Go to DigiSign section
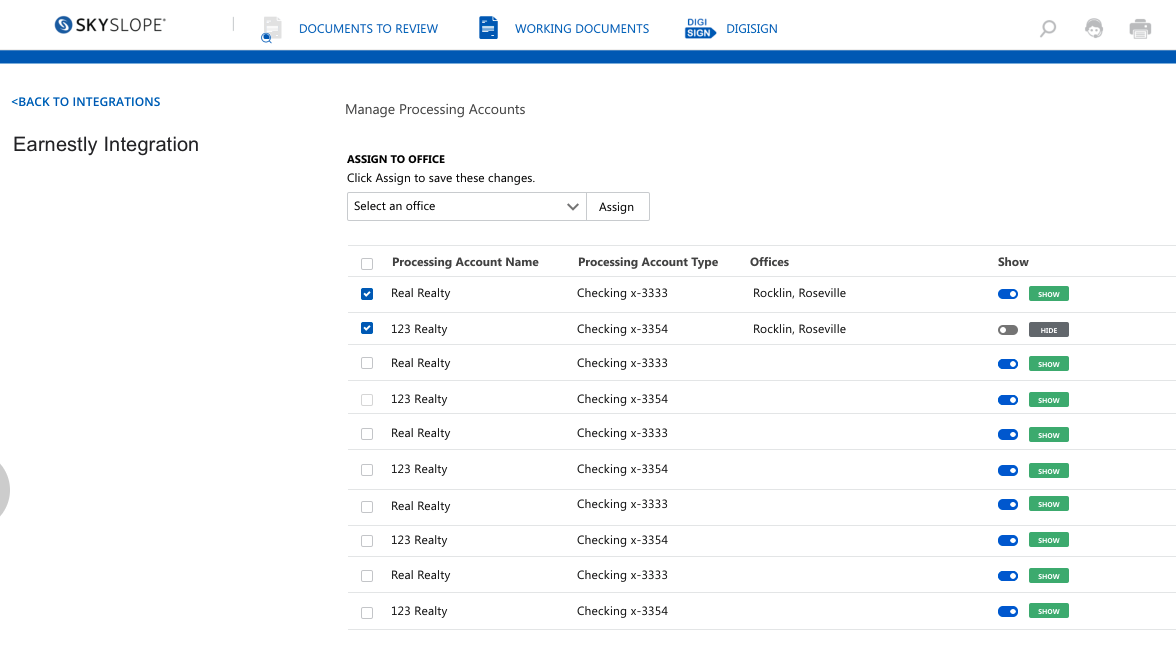Viewport: 1176px width, 655px height. coord(752,29)
